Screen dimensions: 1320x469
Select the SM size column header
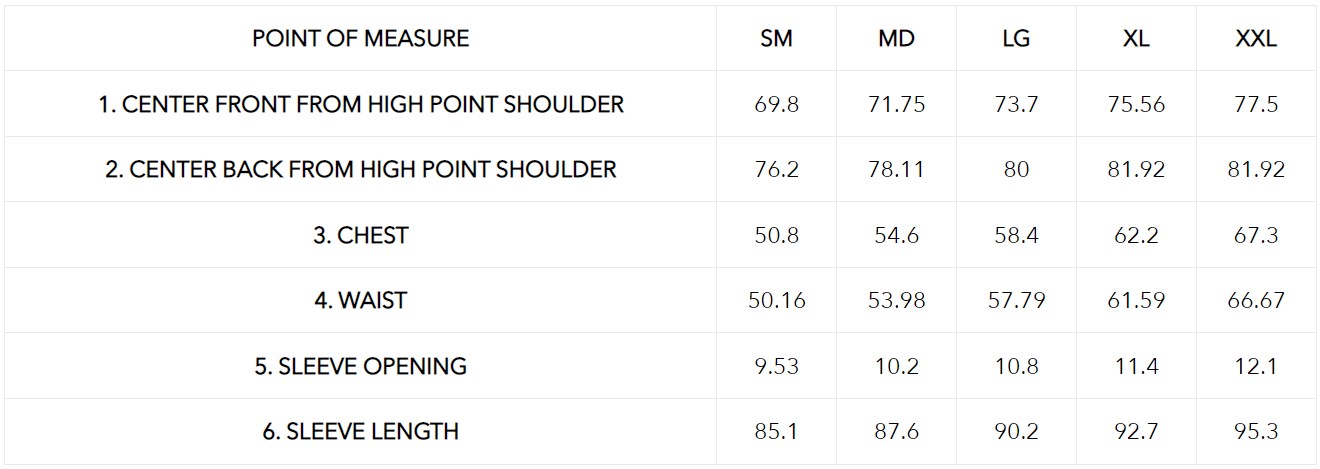776,39
